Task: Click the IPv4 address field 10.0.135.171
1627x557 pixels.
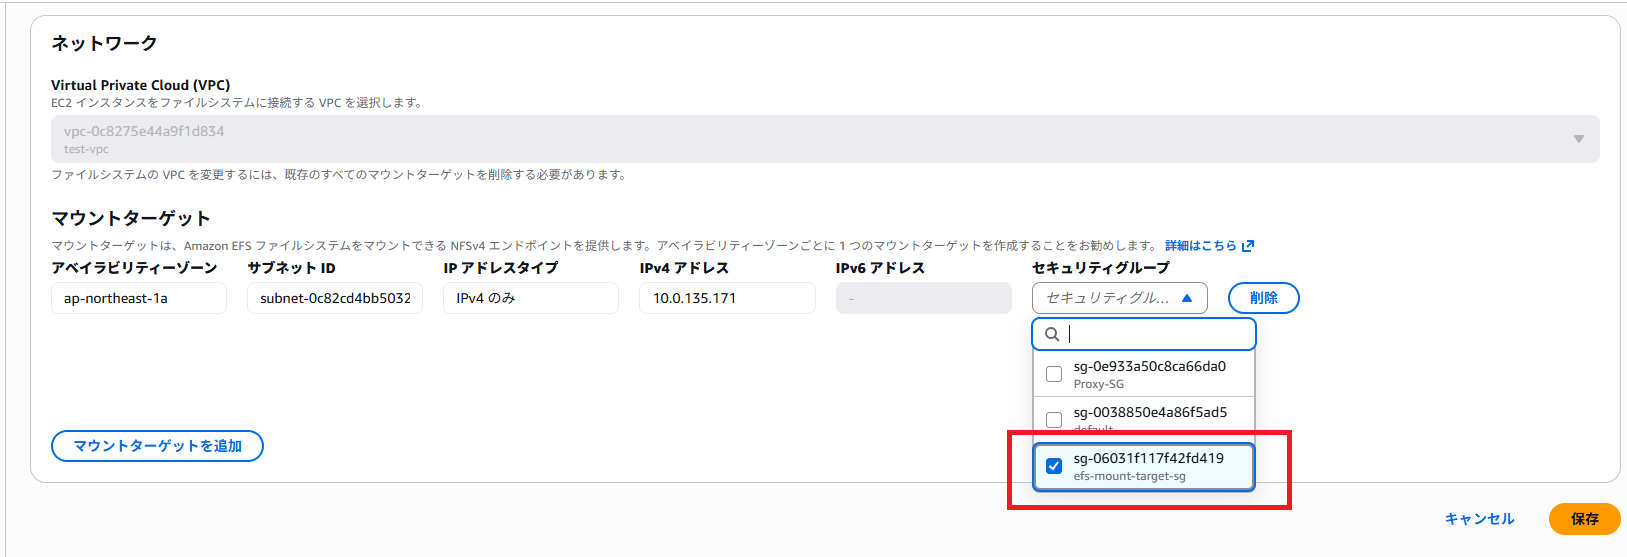Action: click(727, 298)
